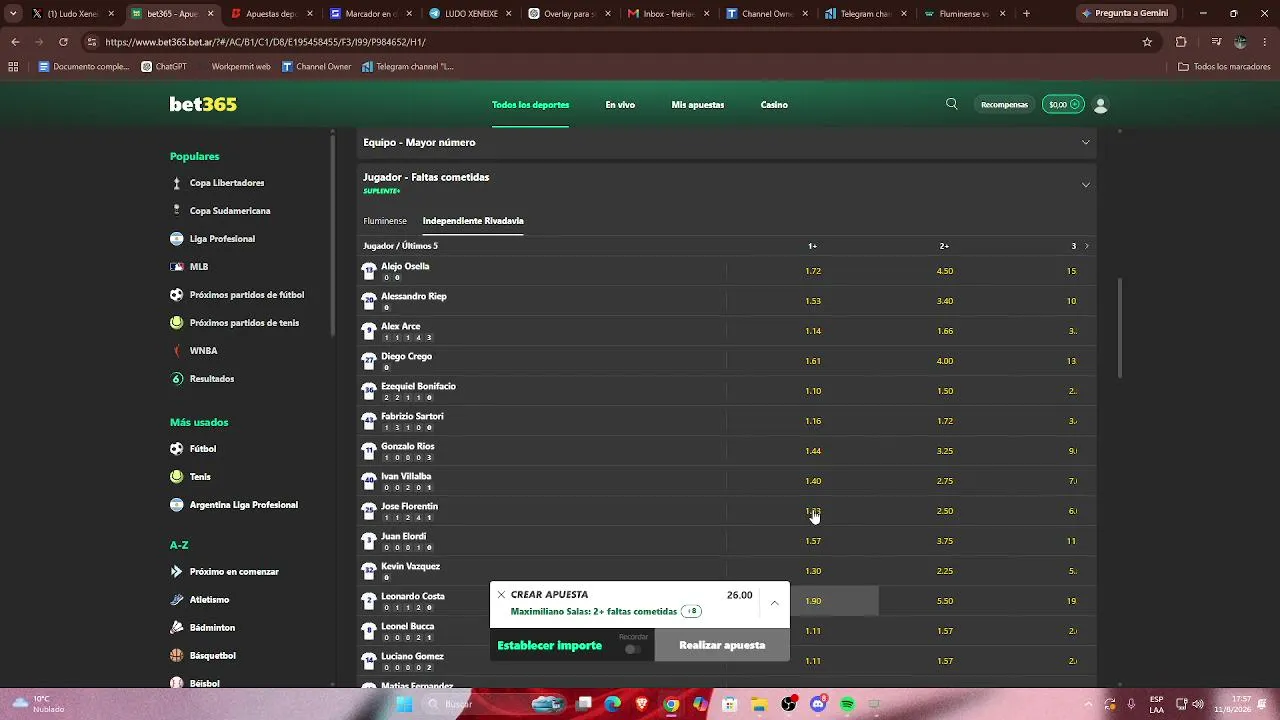Image resolution: width=1280 pixels, height=720 pixels.
Task: Click the main page vertical scrollbar
Action: [1119, 330]
